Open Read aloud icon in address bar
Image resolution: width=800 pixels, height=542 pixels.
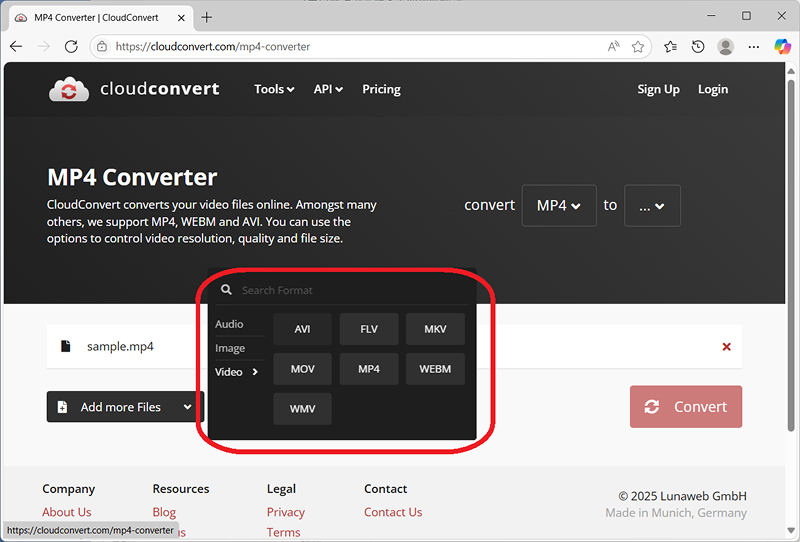click(614, 46)
